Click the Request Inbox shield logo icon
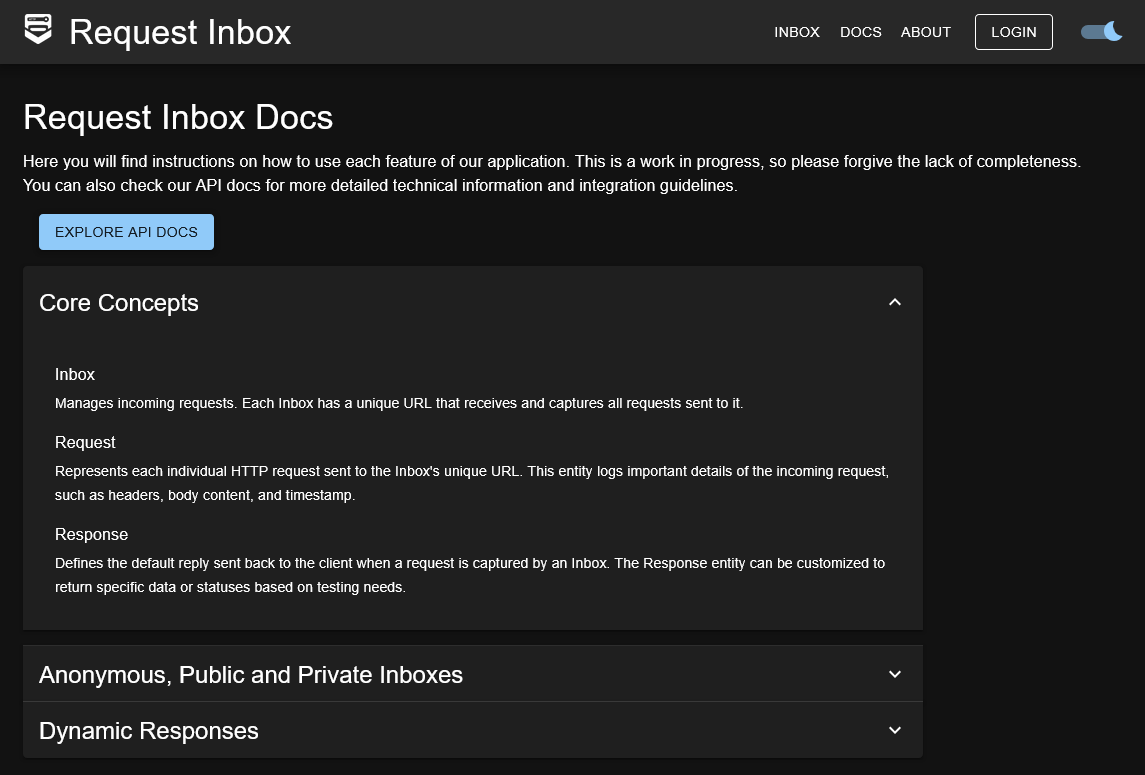 [x=38, y=30]
